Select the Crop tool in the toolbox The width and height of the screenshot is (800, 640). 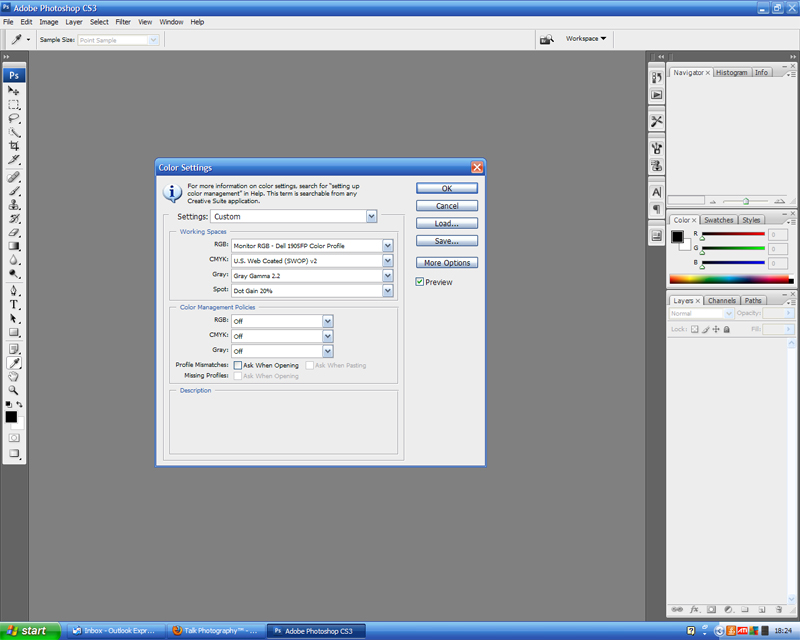14,146
